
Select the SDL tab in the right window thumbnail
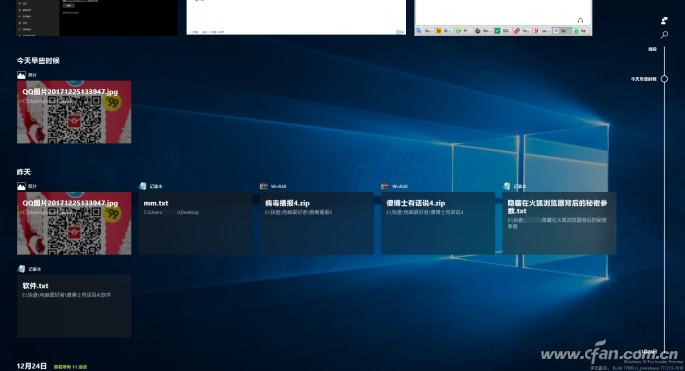point(502,31)
